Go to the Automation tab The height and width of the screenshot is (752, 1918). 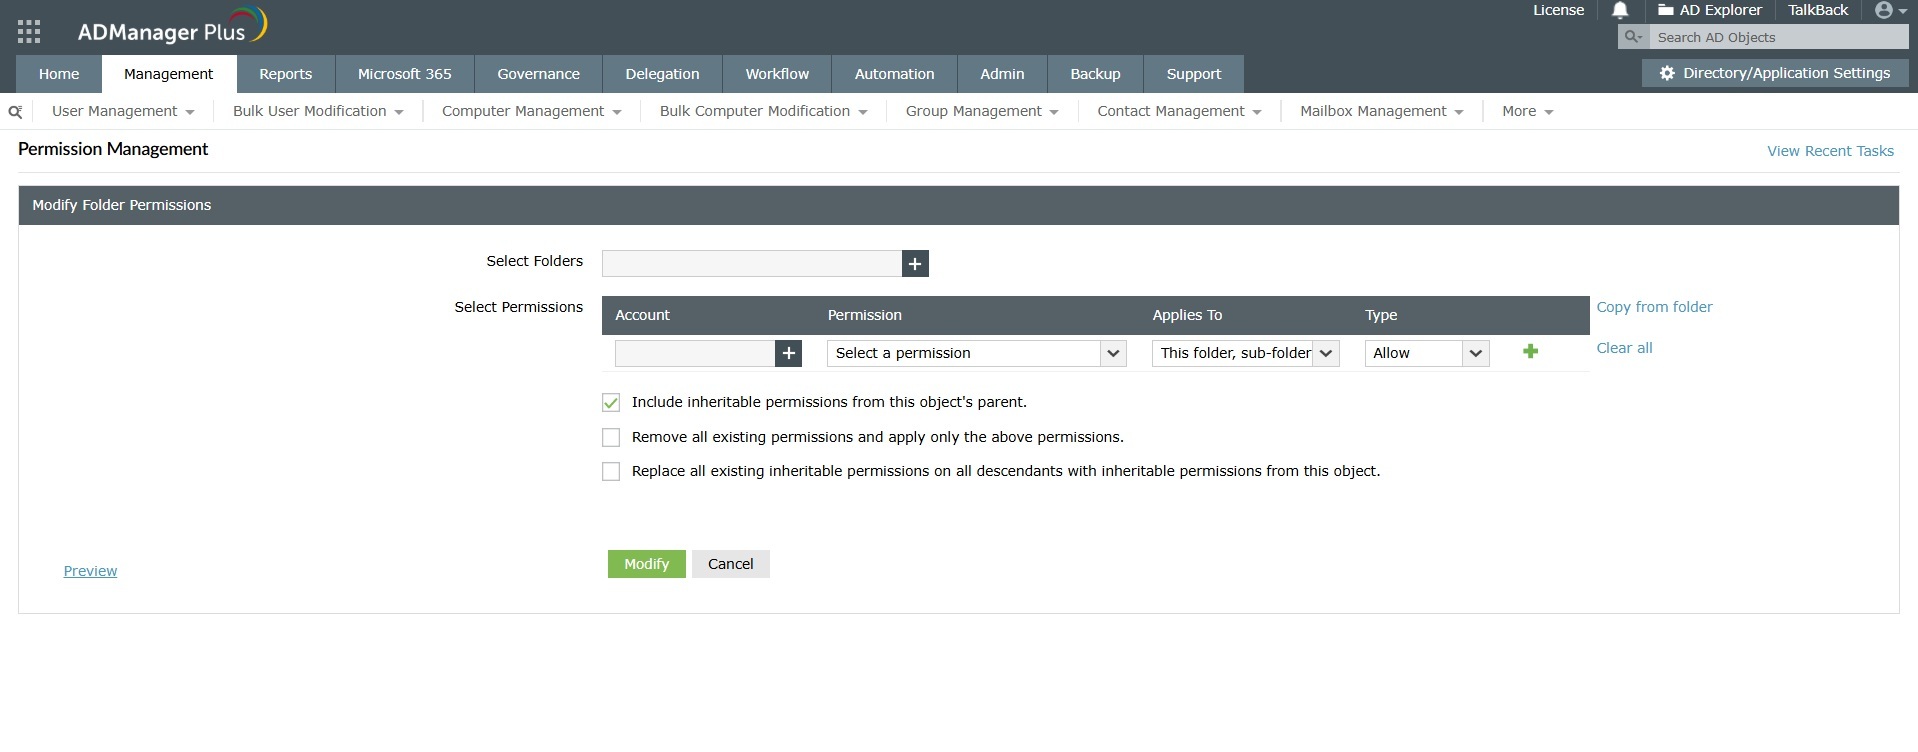point(895,74)
